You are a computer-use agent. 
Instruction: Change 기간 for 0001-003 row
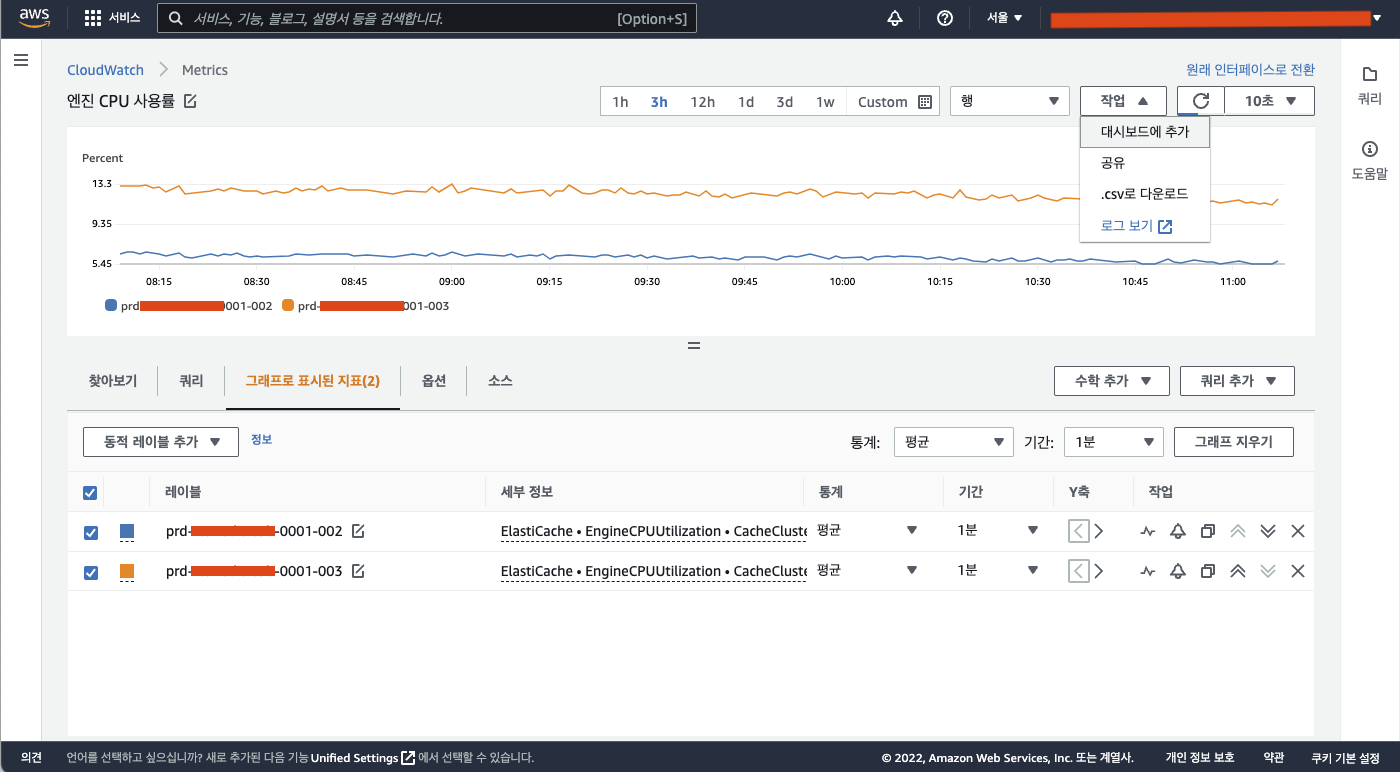click(x=998, y=570)
